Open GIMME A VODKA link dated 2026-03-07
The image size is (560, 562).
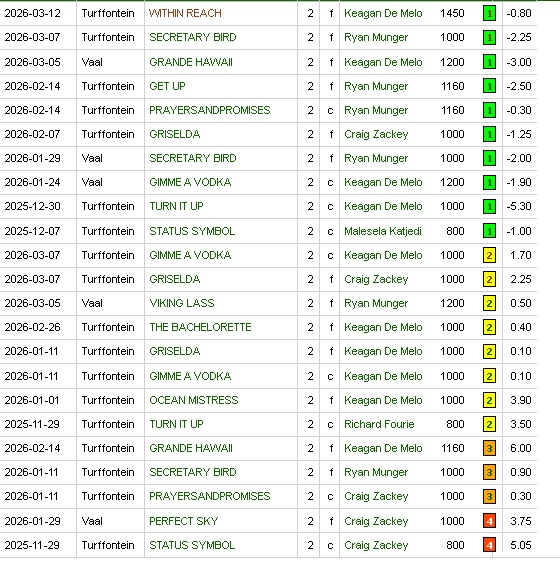(190, 255)
